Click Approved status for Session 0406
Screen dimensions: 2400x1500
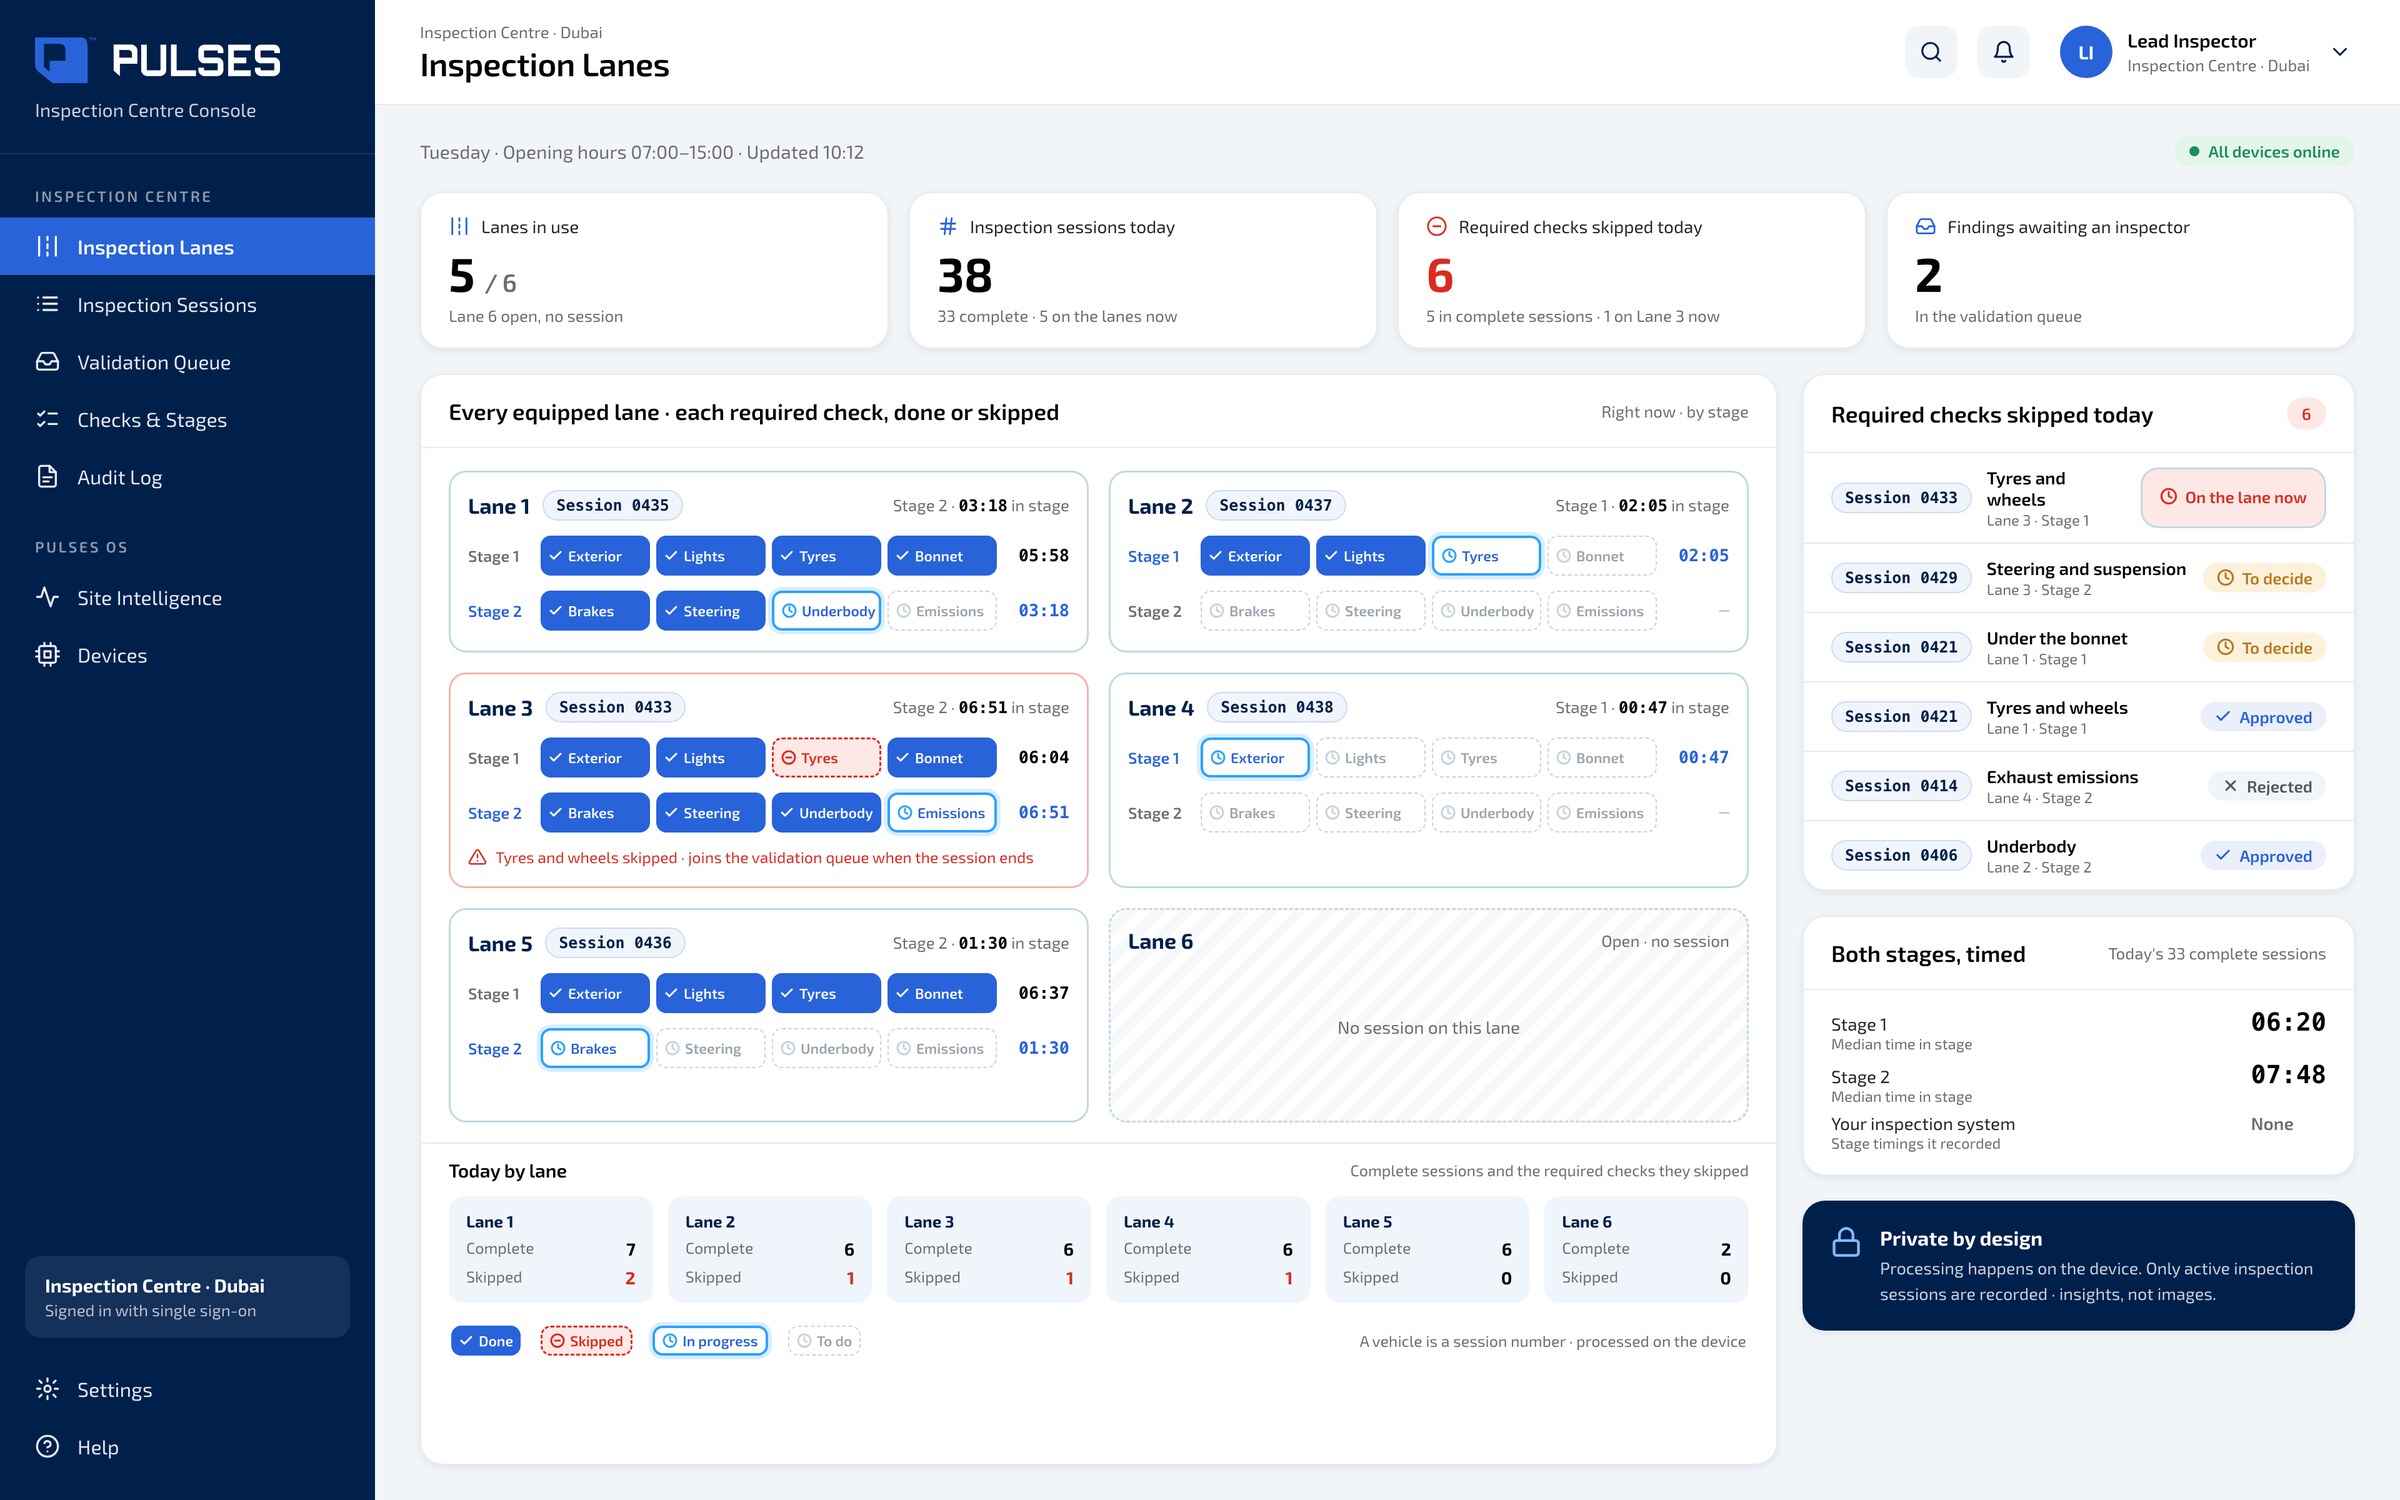(2263, 856)
